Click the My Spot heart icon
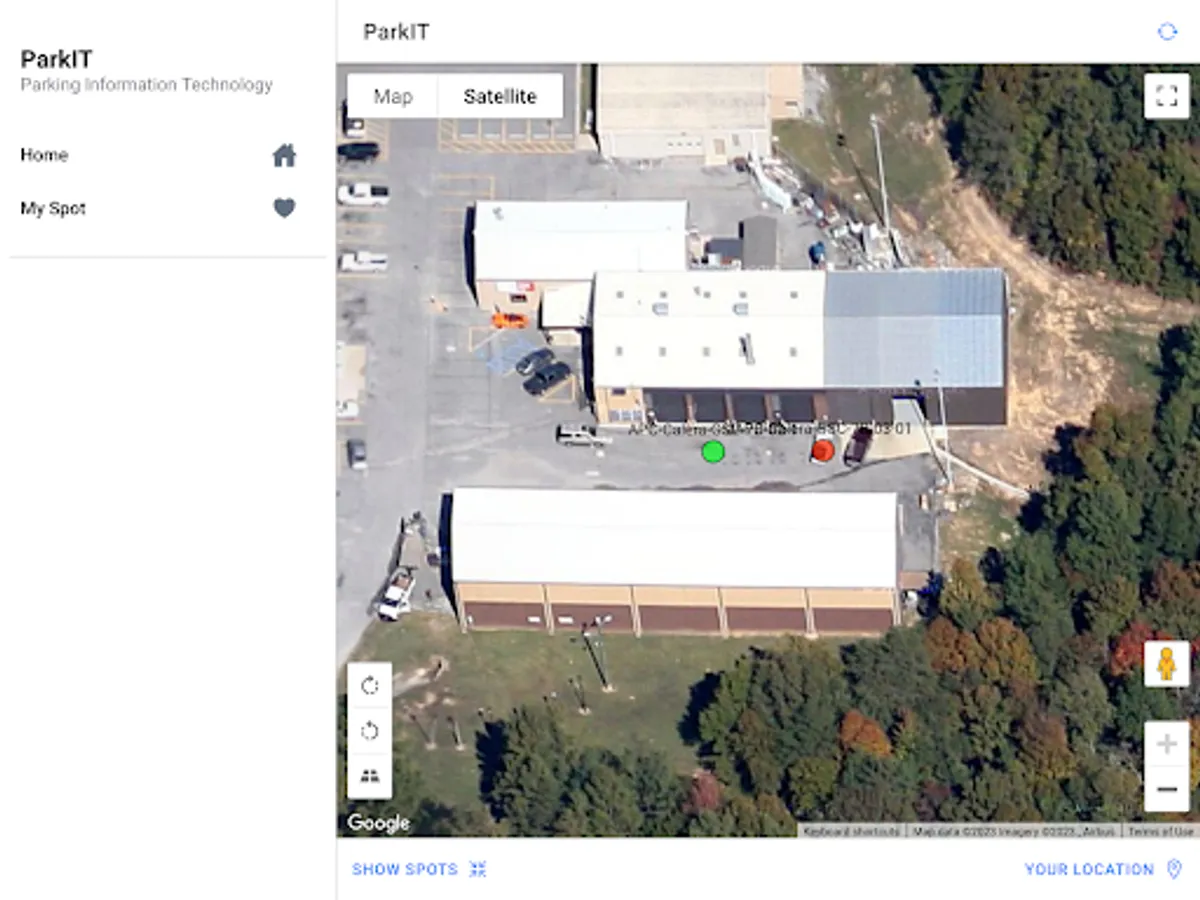Screen dimensions: 1200x900 click(x=285, y=208)
